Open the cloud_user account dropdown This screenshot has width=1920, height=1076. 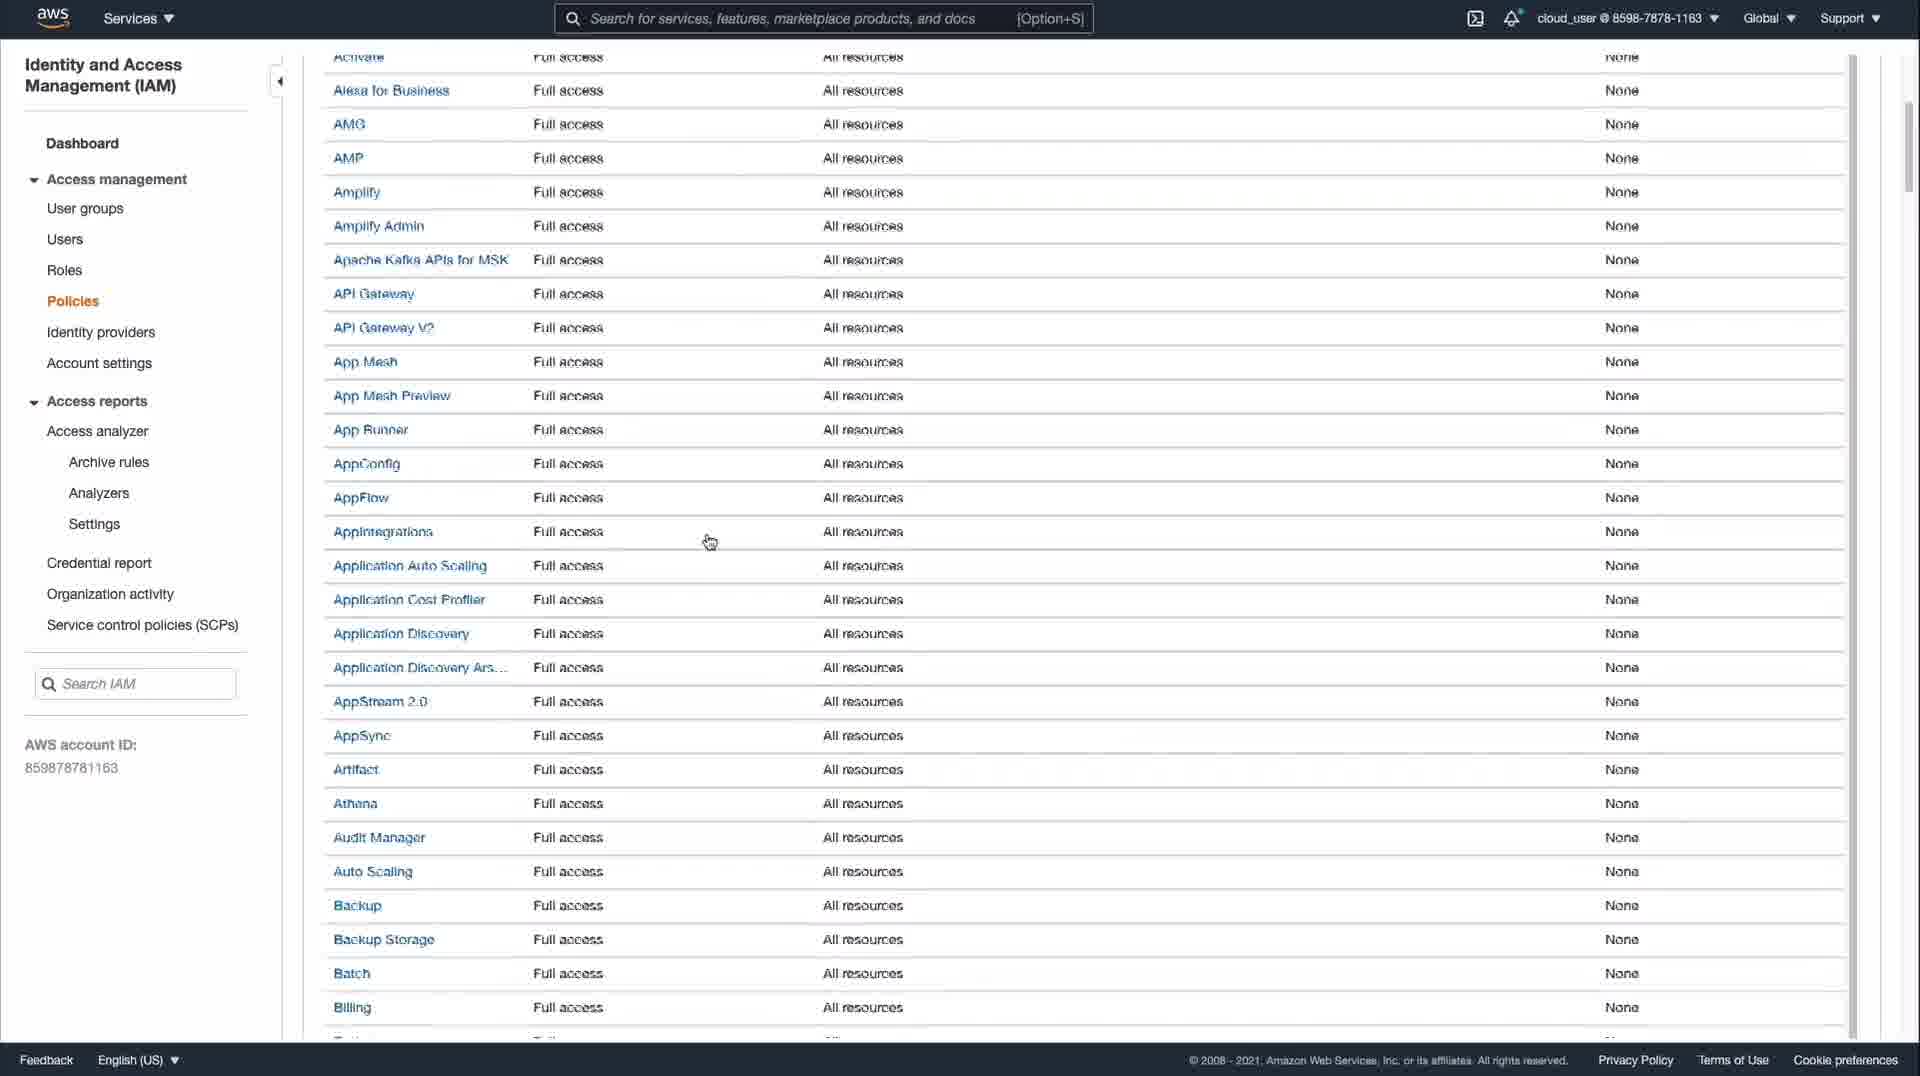tap(1628, 18)
